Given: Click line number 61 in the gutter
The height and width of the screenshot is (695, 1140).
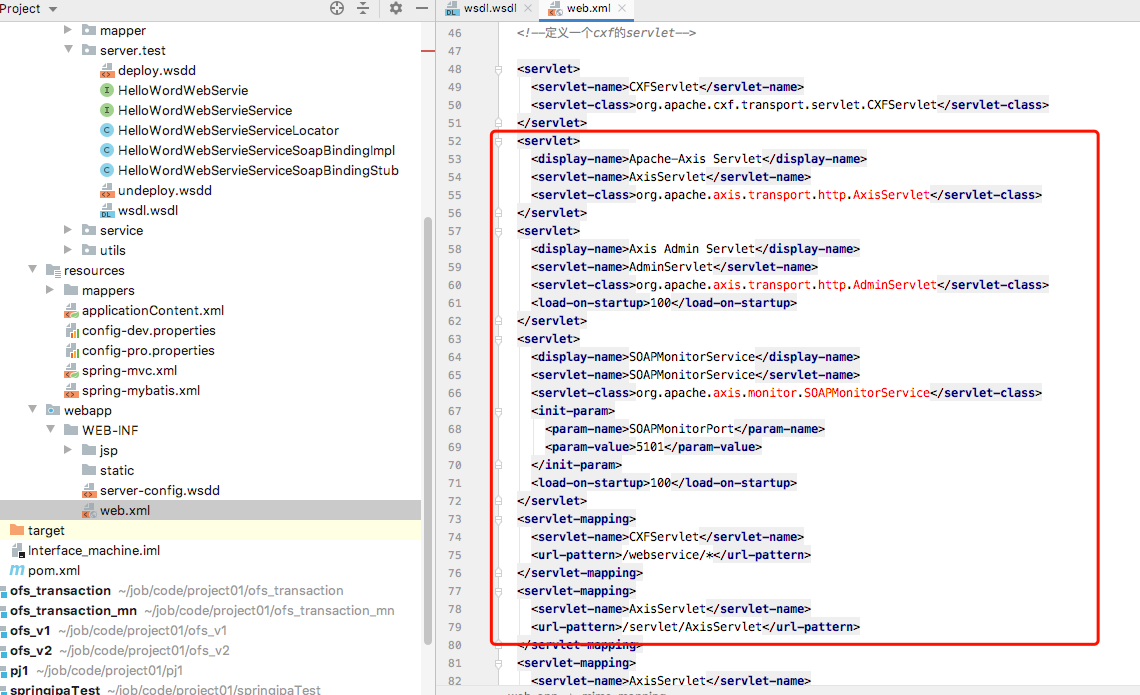Looking at the screenshot, I should (454, 303).
